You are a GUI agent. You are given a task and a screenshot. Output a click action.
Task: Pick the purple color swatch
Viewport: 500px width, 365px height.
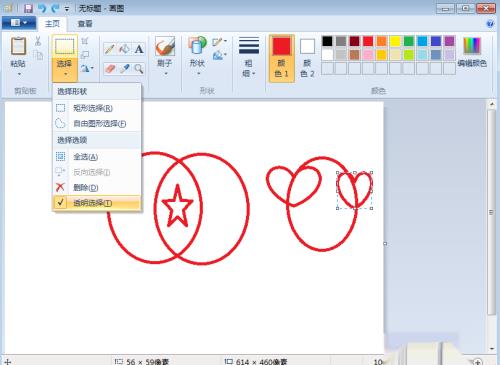click(x=450, y=41)
